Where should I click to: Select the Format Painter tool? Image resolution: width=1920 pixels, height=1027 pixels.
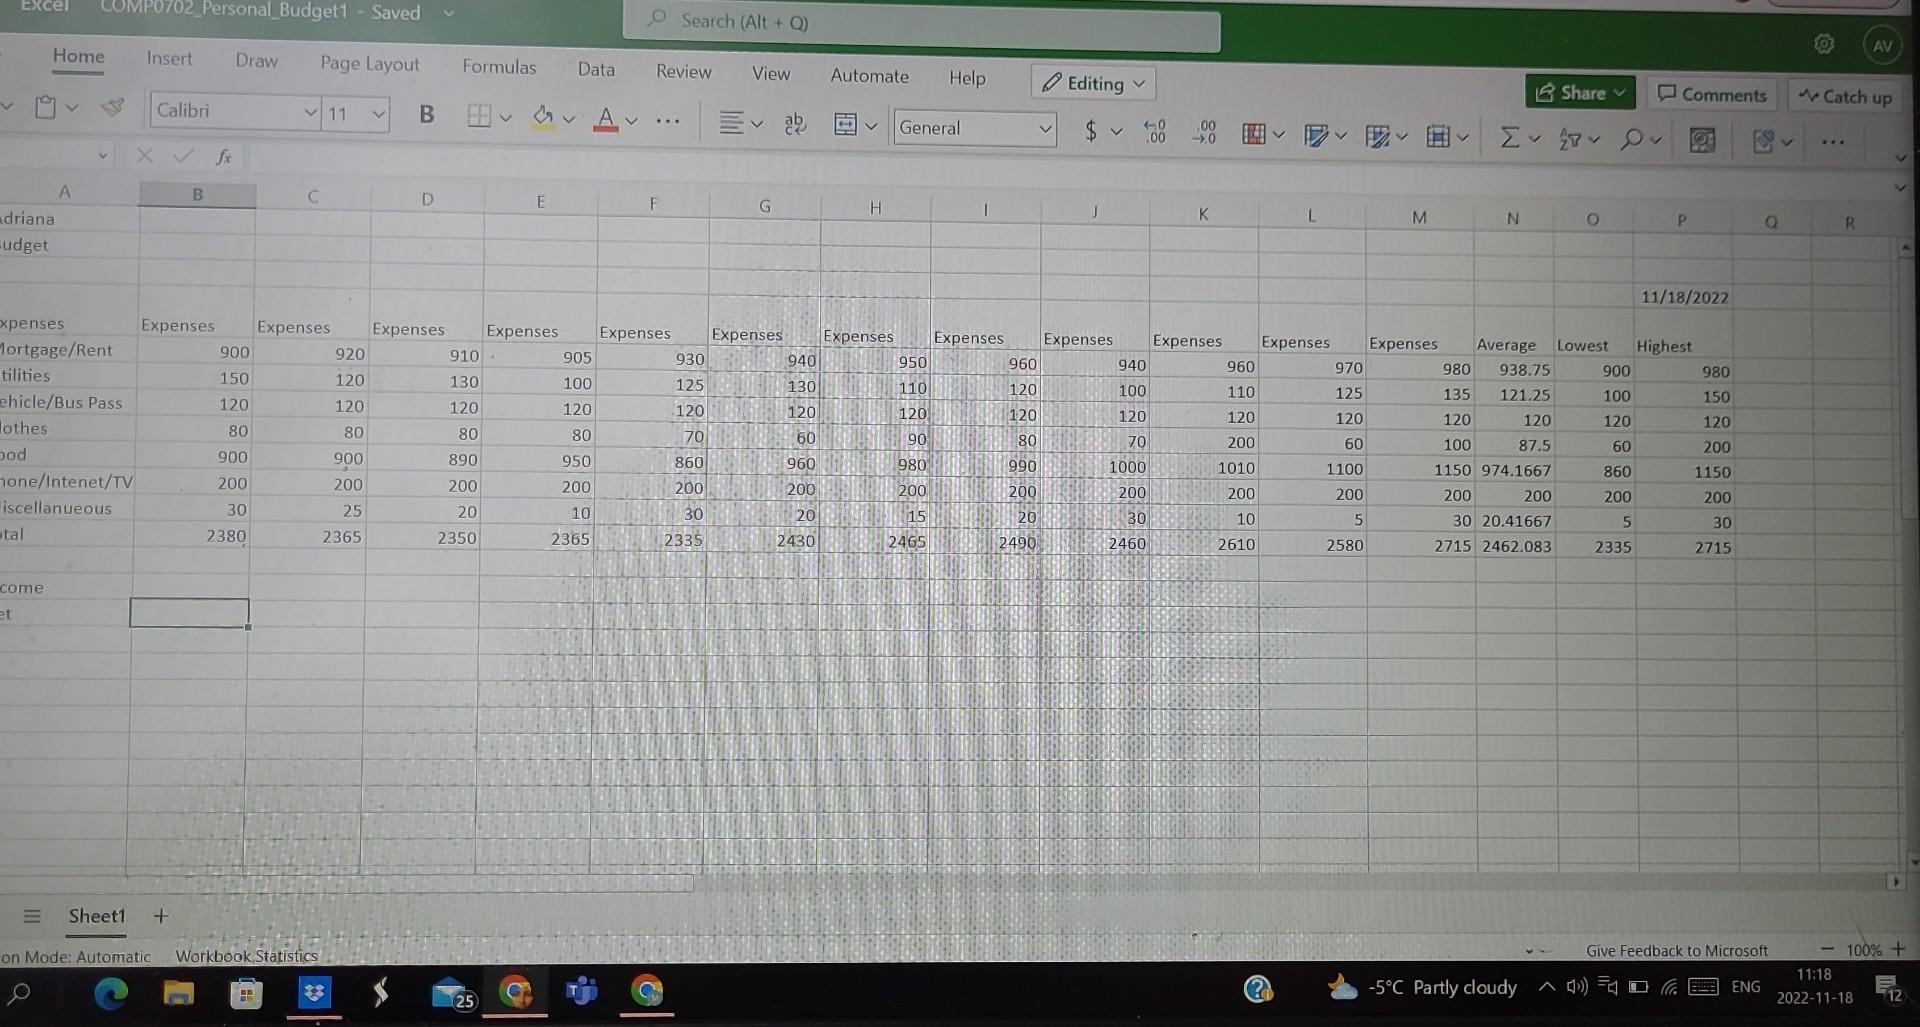point(111,109)
